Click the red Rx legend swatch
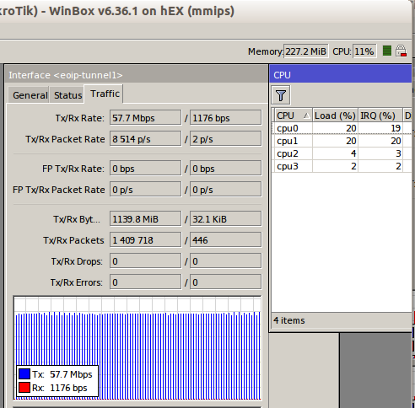415x408 pixels. tap(24, 388)
